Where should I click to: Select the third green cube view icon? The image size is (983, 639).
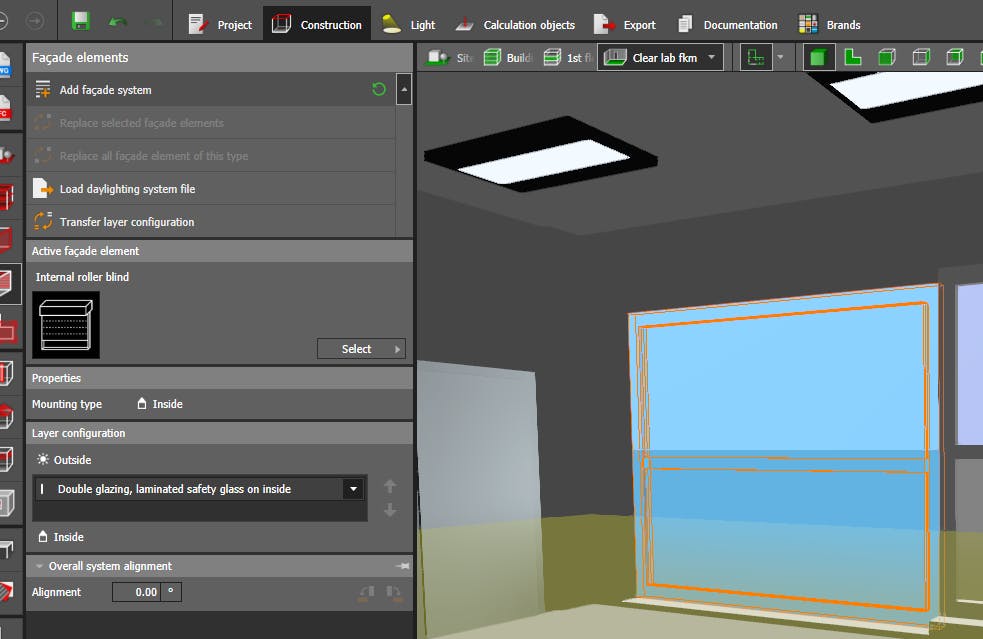pos(887,58)
